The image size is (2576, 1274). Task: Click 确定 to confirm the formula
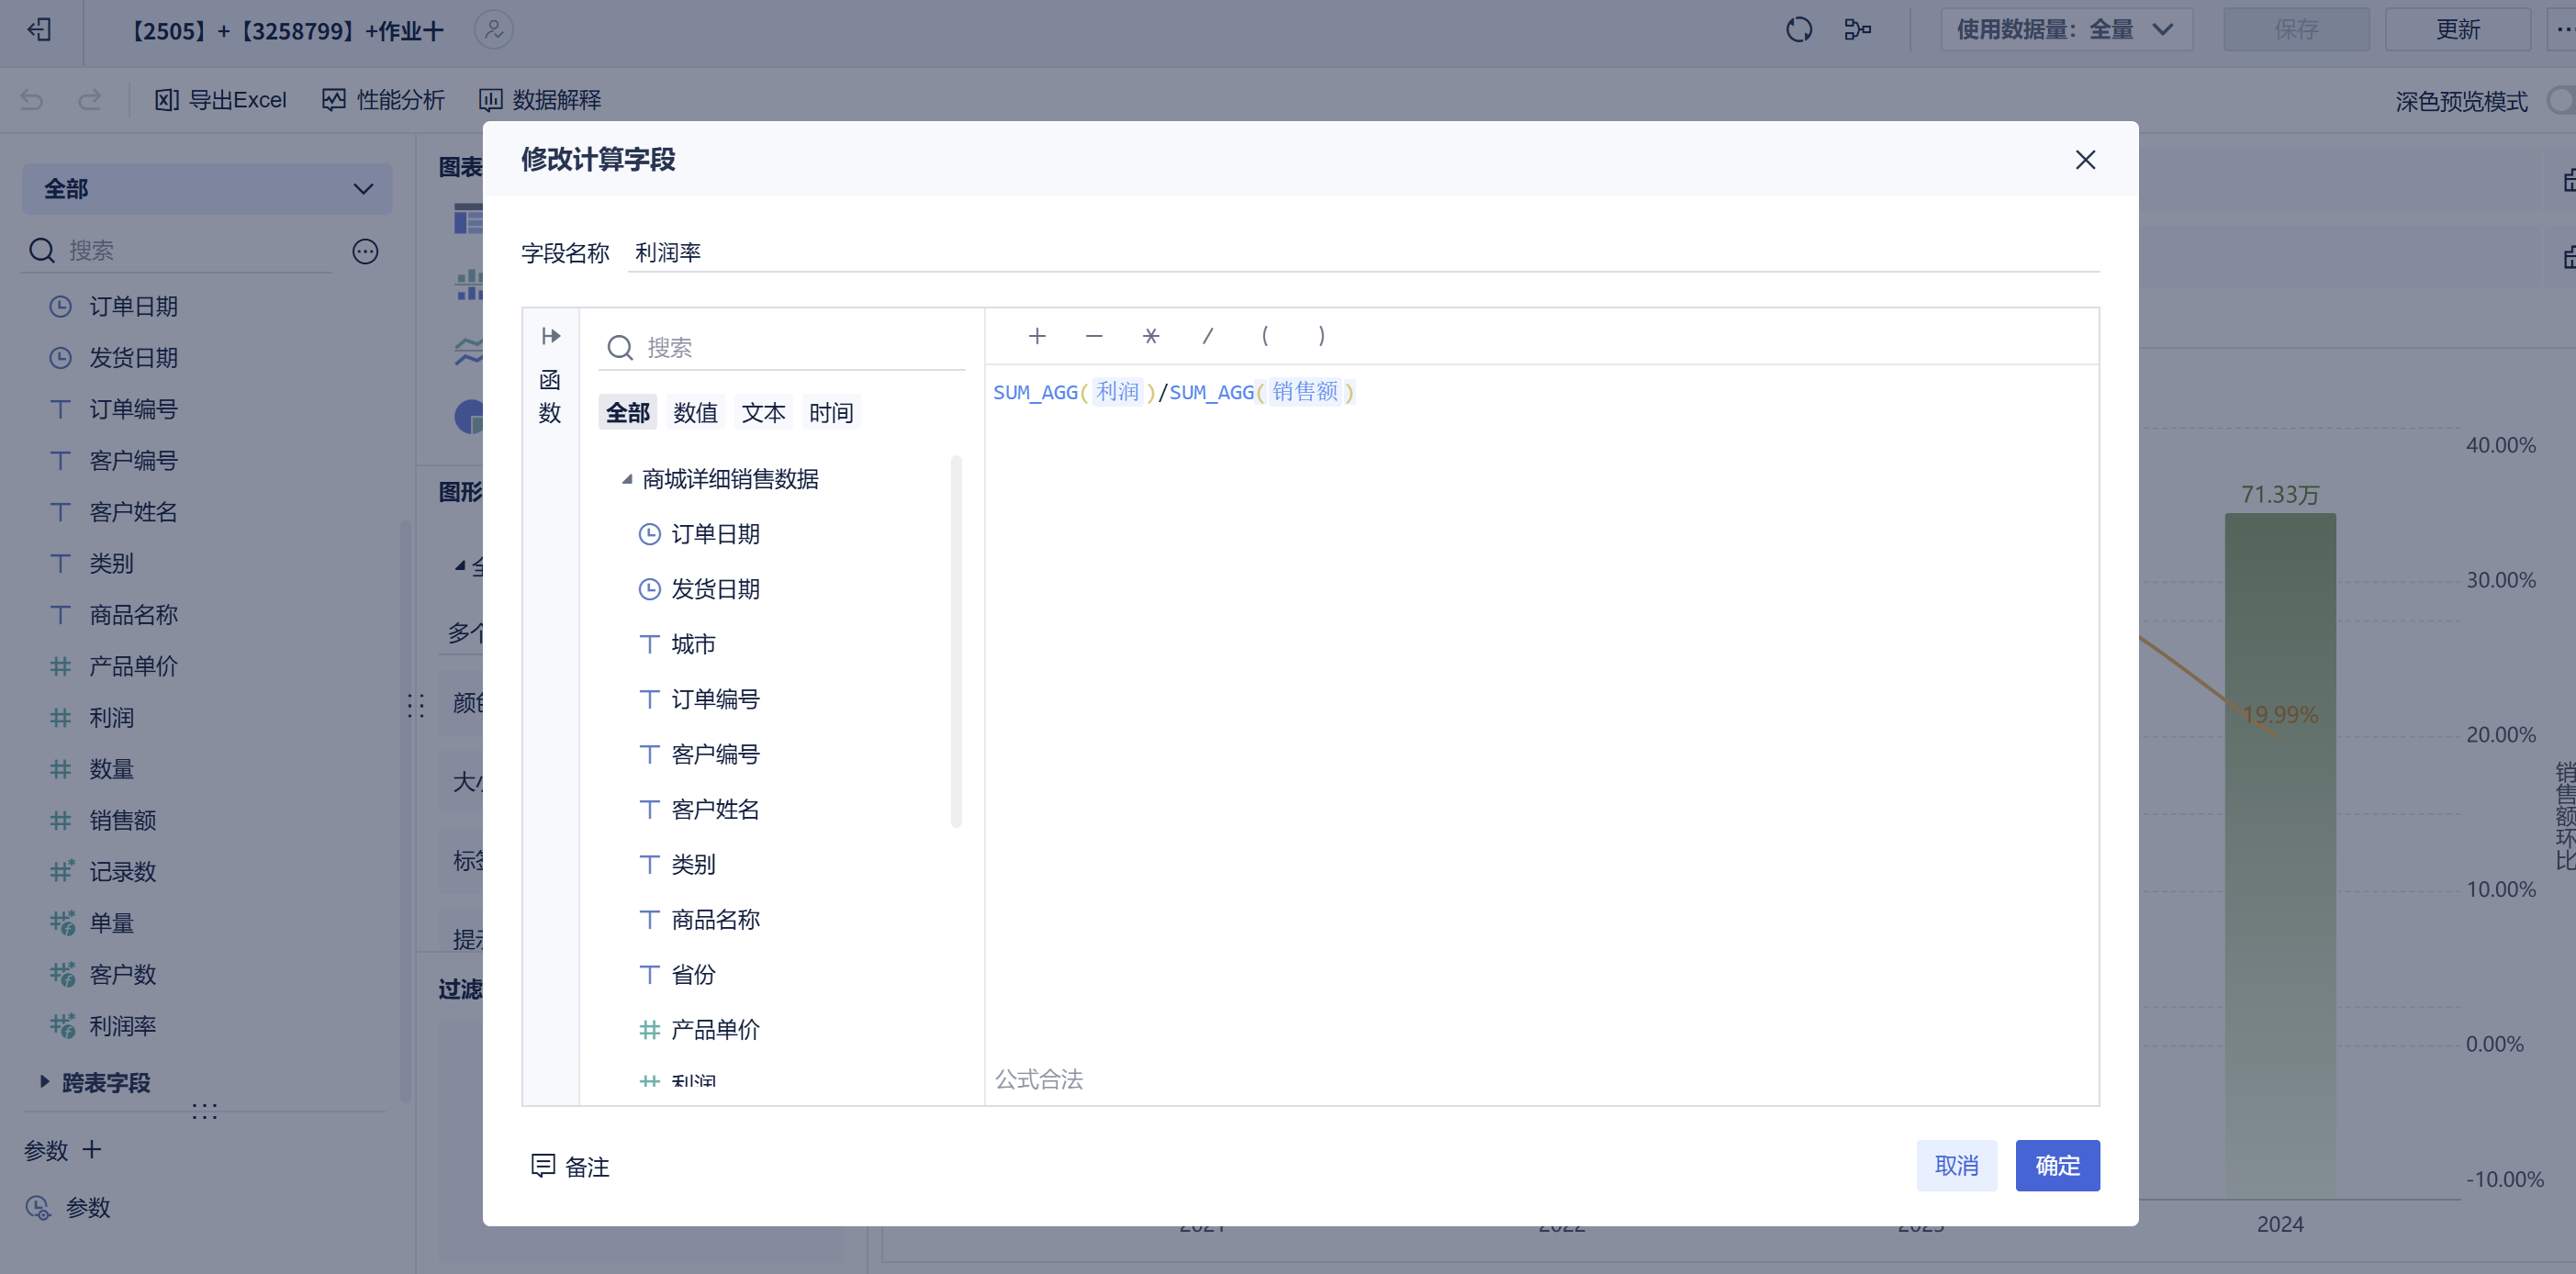click(2057, 1165)
